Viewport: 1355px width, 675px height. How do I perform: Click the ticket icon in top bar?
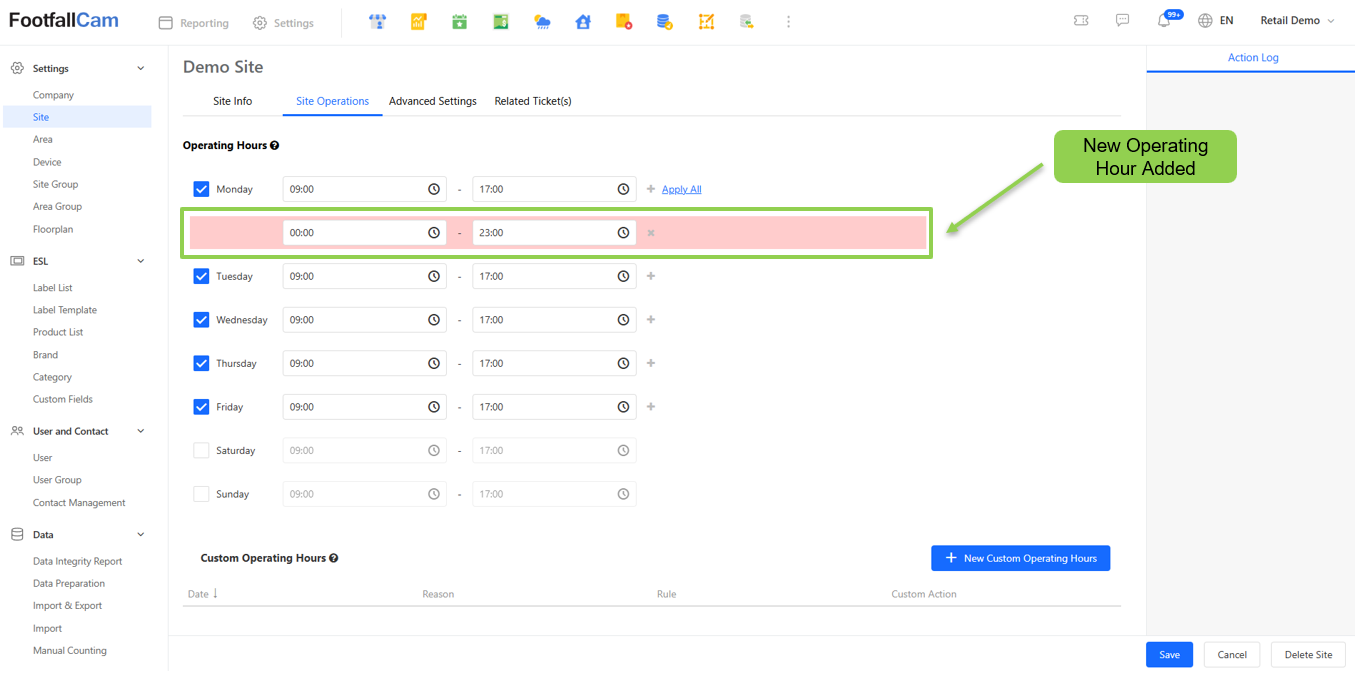tap(1081, 21)
